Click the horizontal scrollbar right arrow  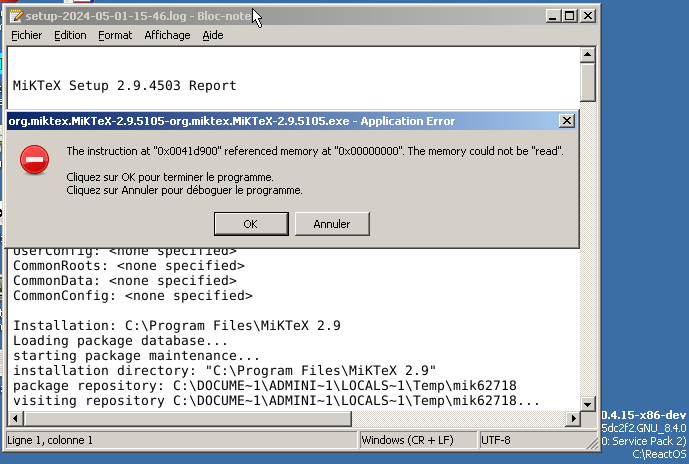(x=573, y=418)
